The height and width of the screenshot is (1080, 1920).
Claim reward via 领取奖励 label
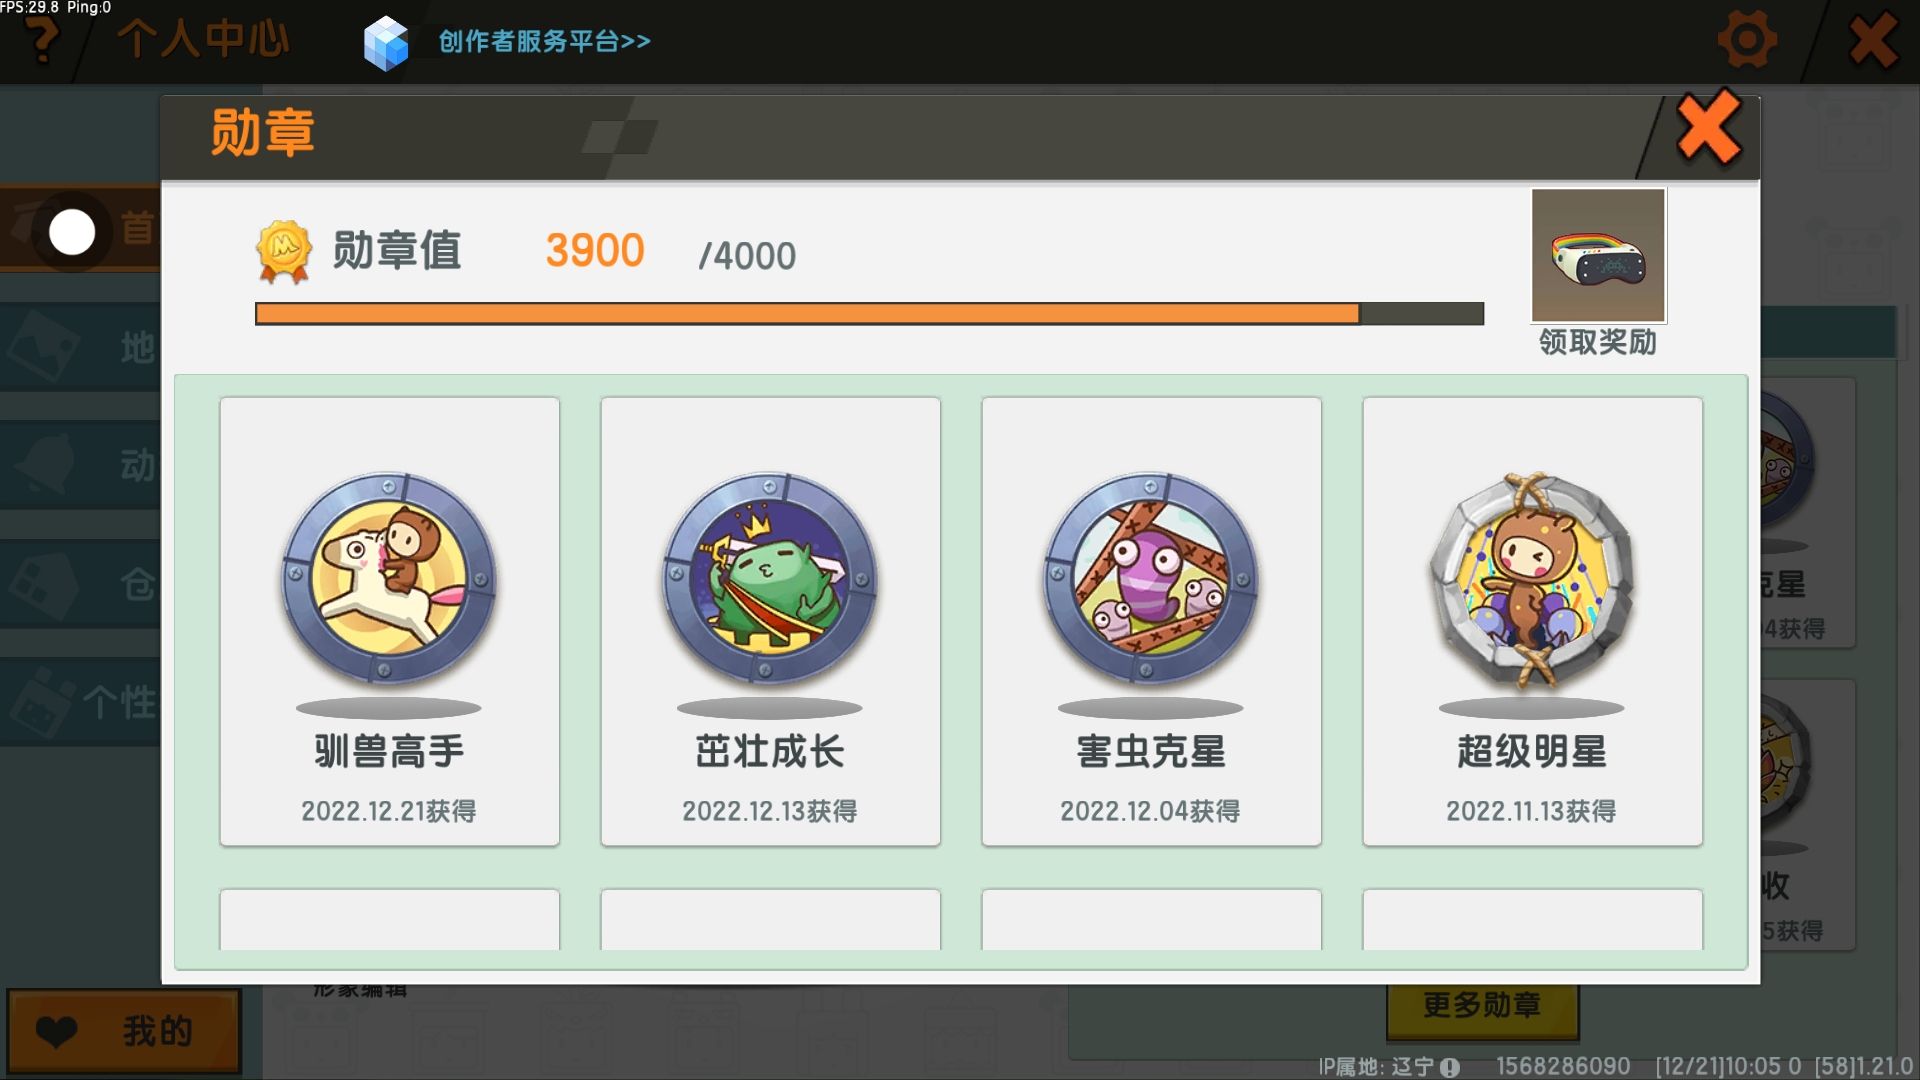point(1598,342)
